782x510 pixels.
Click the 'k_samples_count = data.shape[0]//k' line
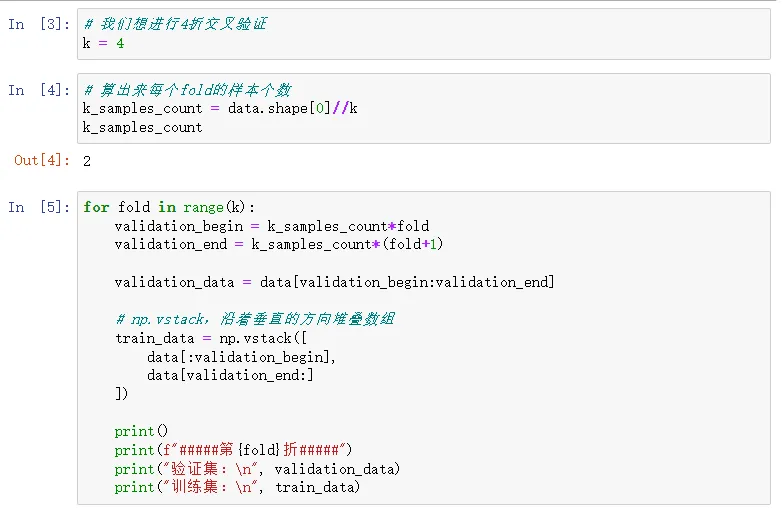pyautogui.click(x=220, y=108)
